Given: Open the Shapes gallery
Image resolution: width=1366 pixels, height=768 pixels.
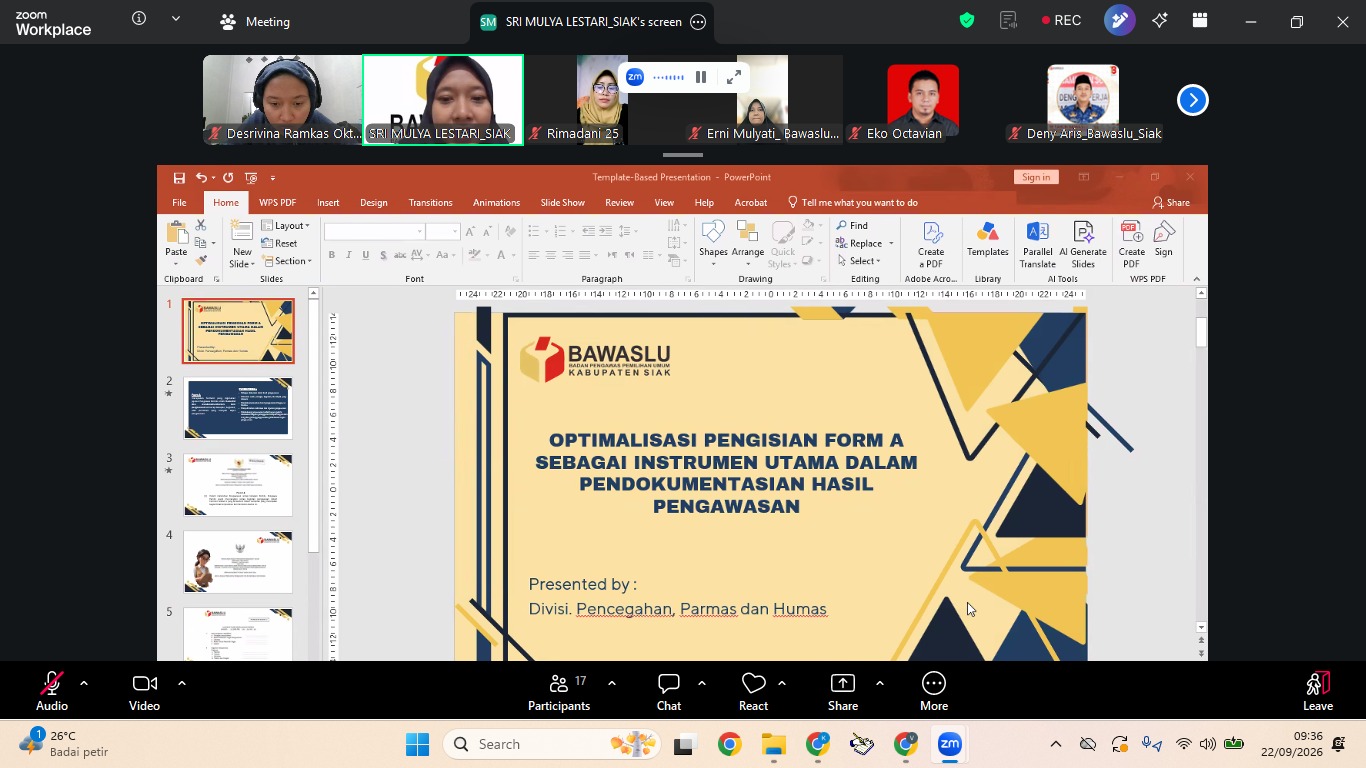Looking at the screenshot, I should 713,240.
